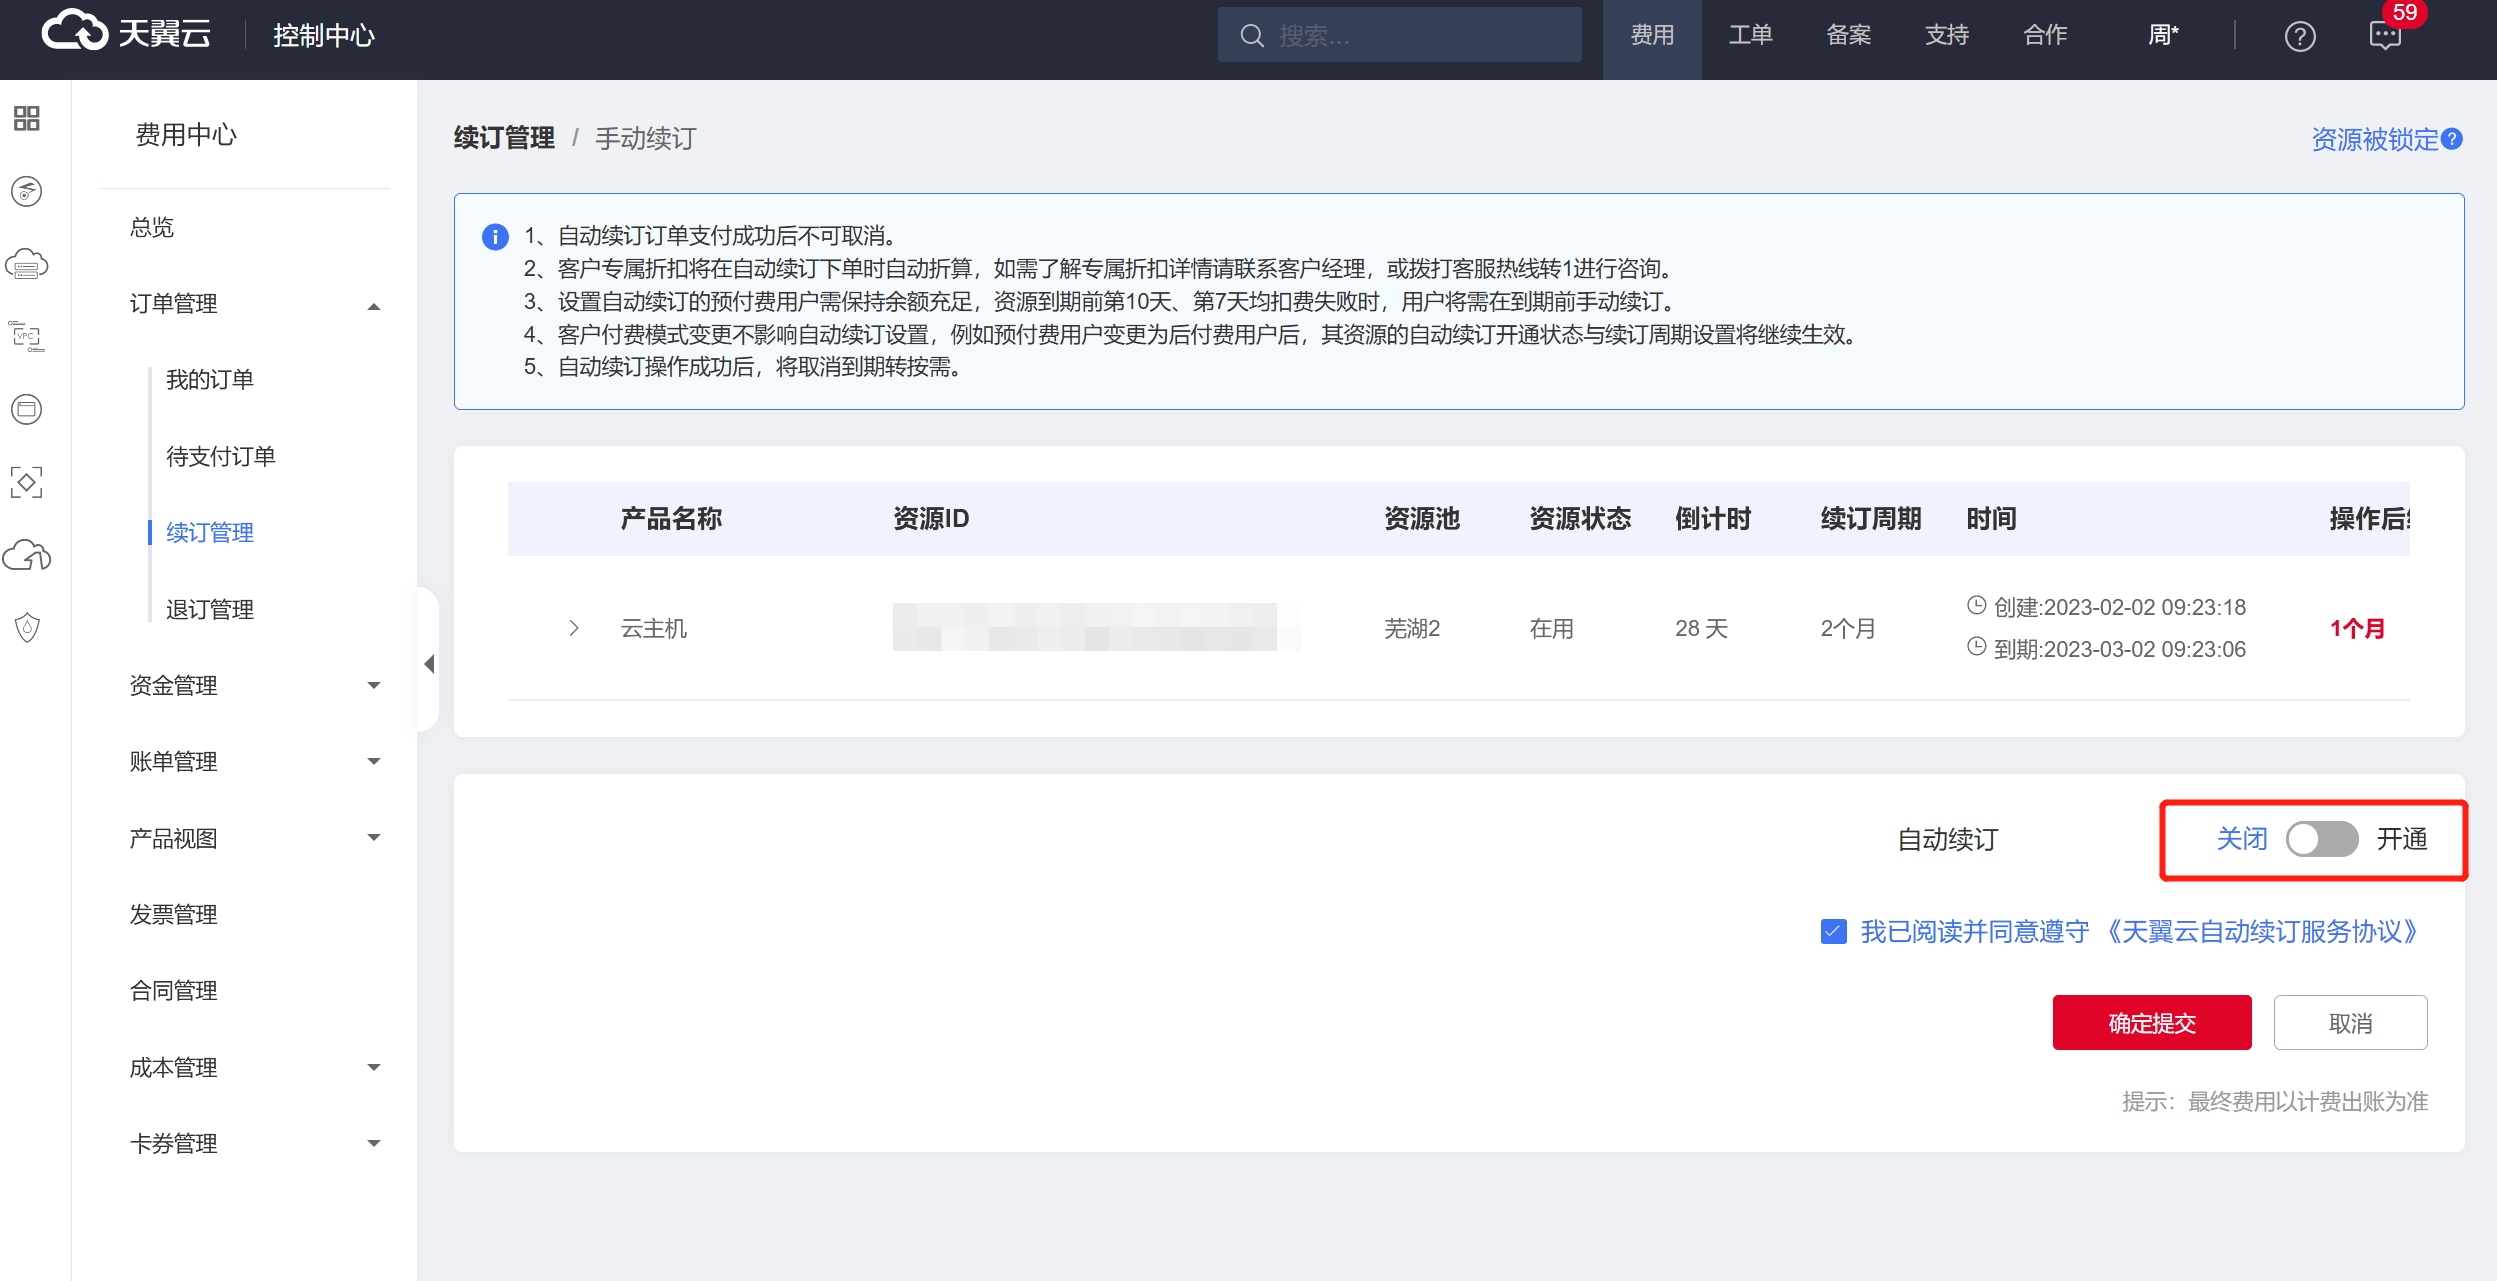
Task: Open the messages icon with 59 badge
Action: [2385, 37]
